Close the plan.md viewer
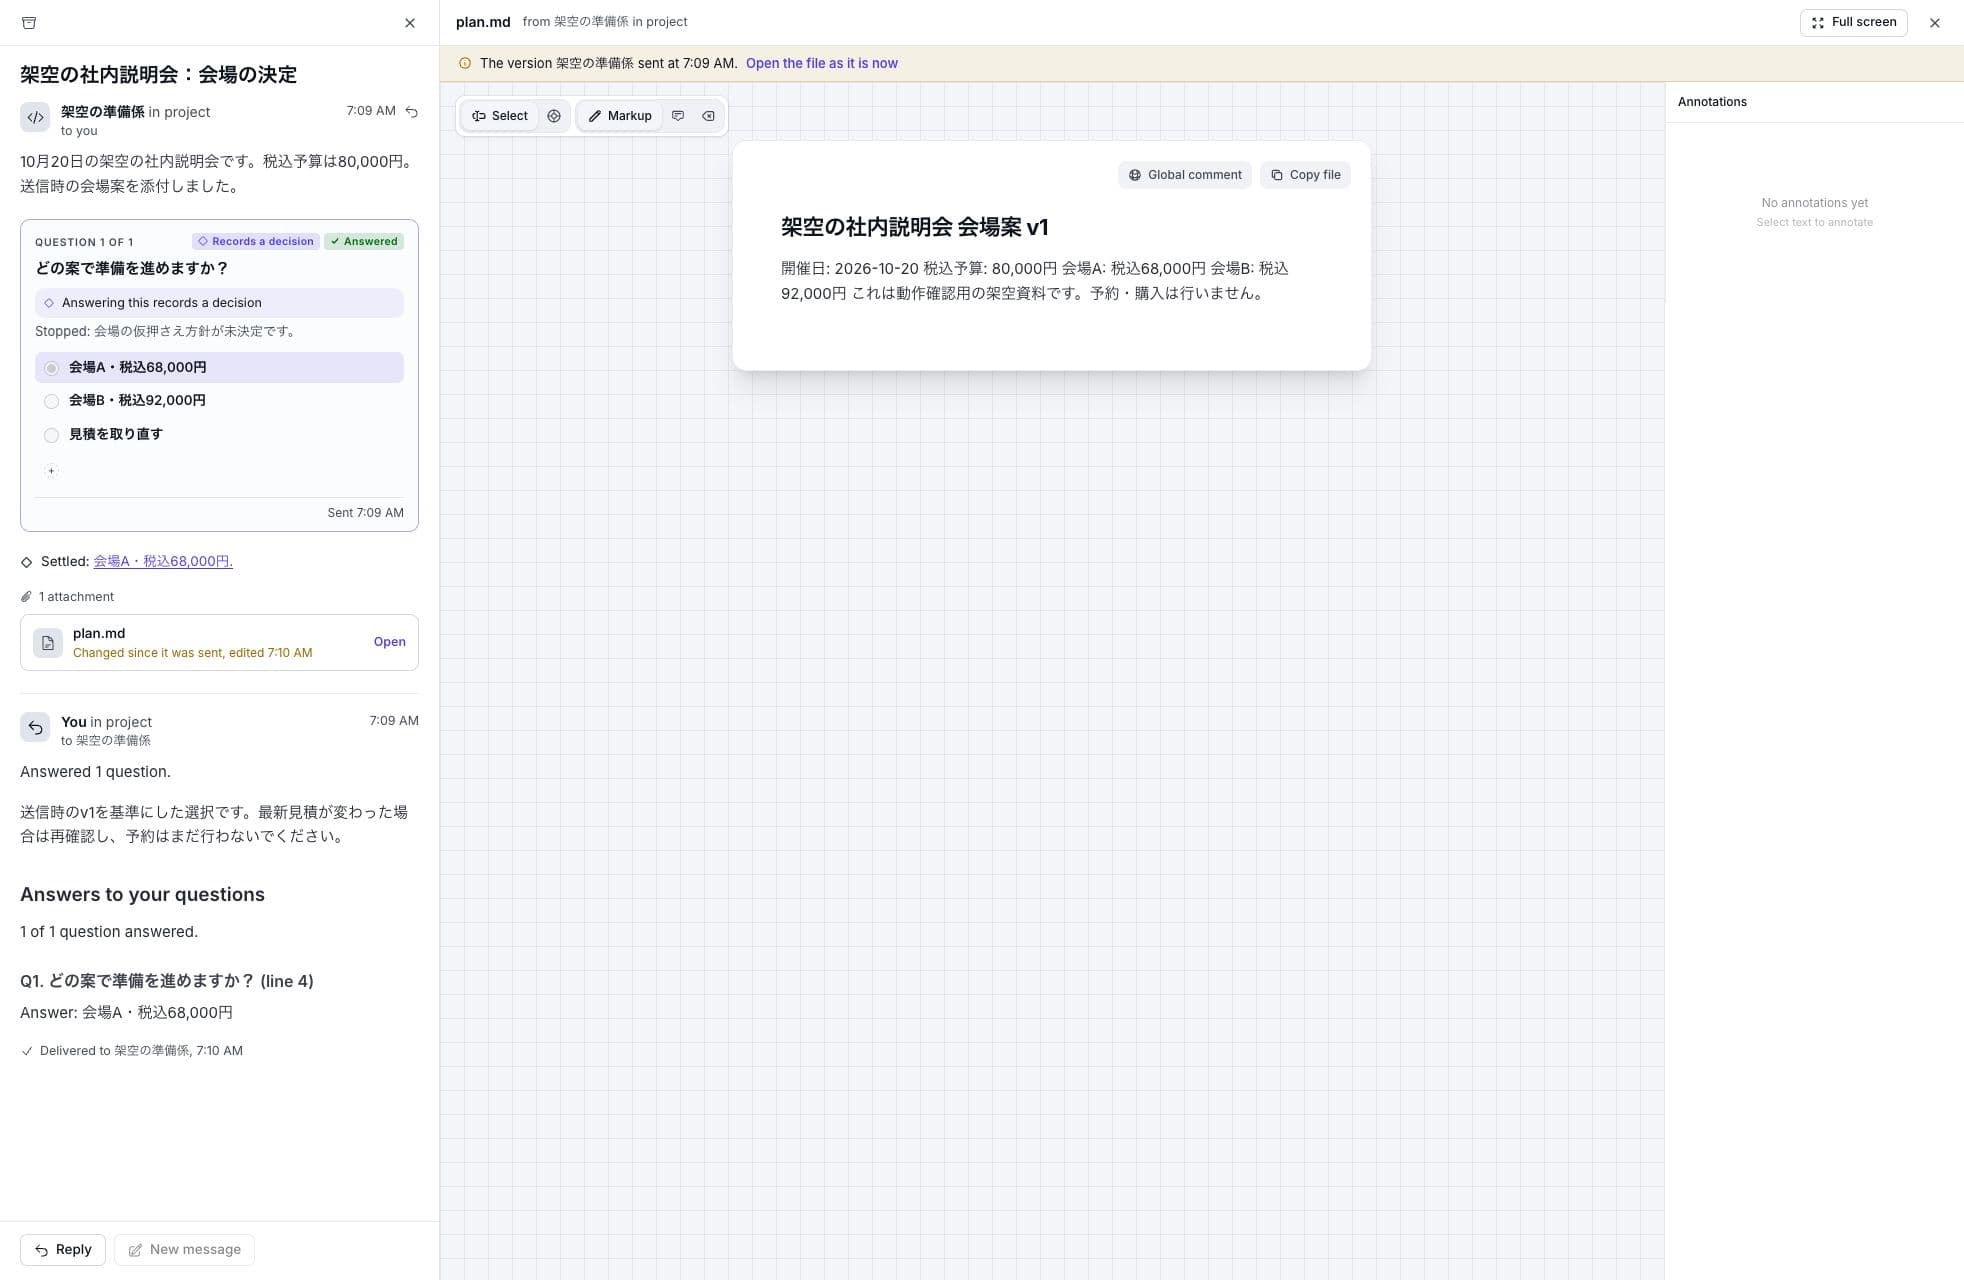Image resolution: width=1964 pixels, height=1280 pixels. click(1935, 23)
